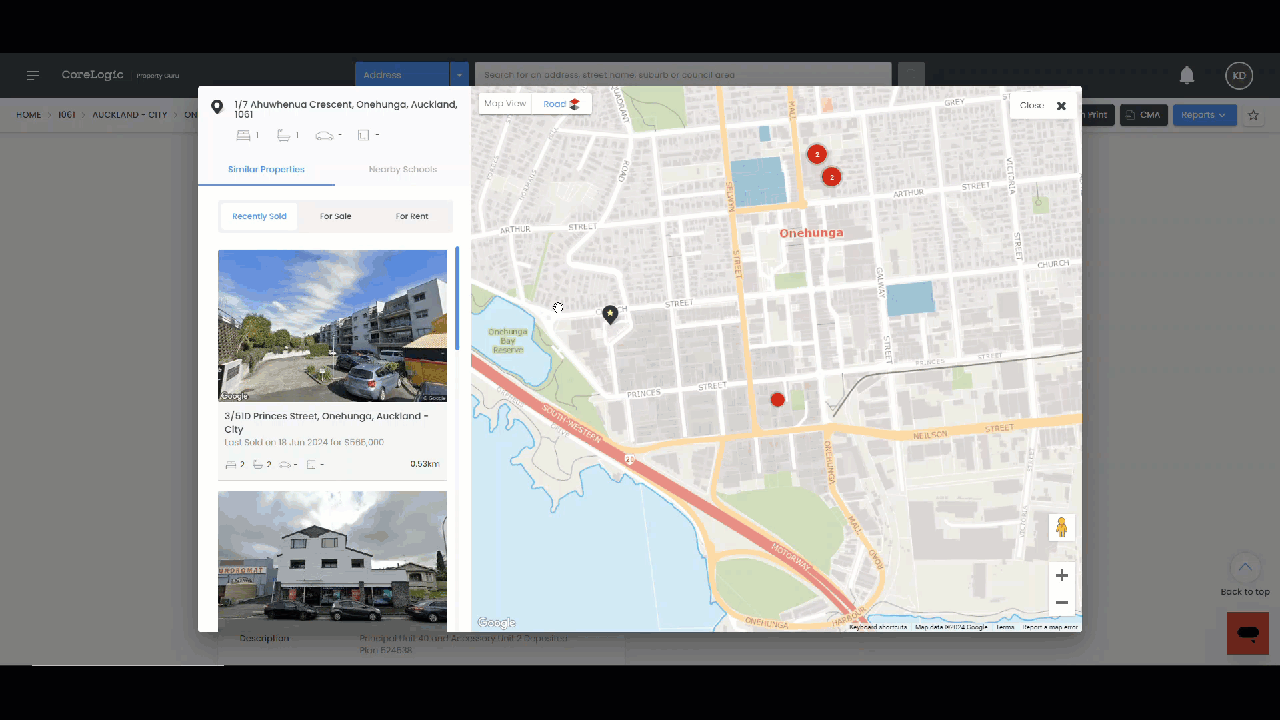
Task: Click the Back to top arrow
Action: (1245, 568)
